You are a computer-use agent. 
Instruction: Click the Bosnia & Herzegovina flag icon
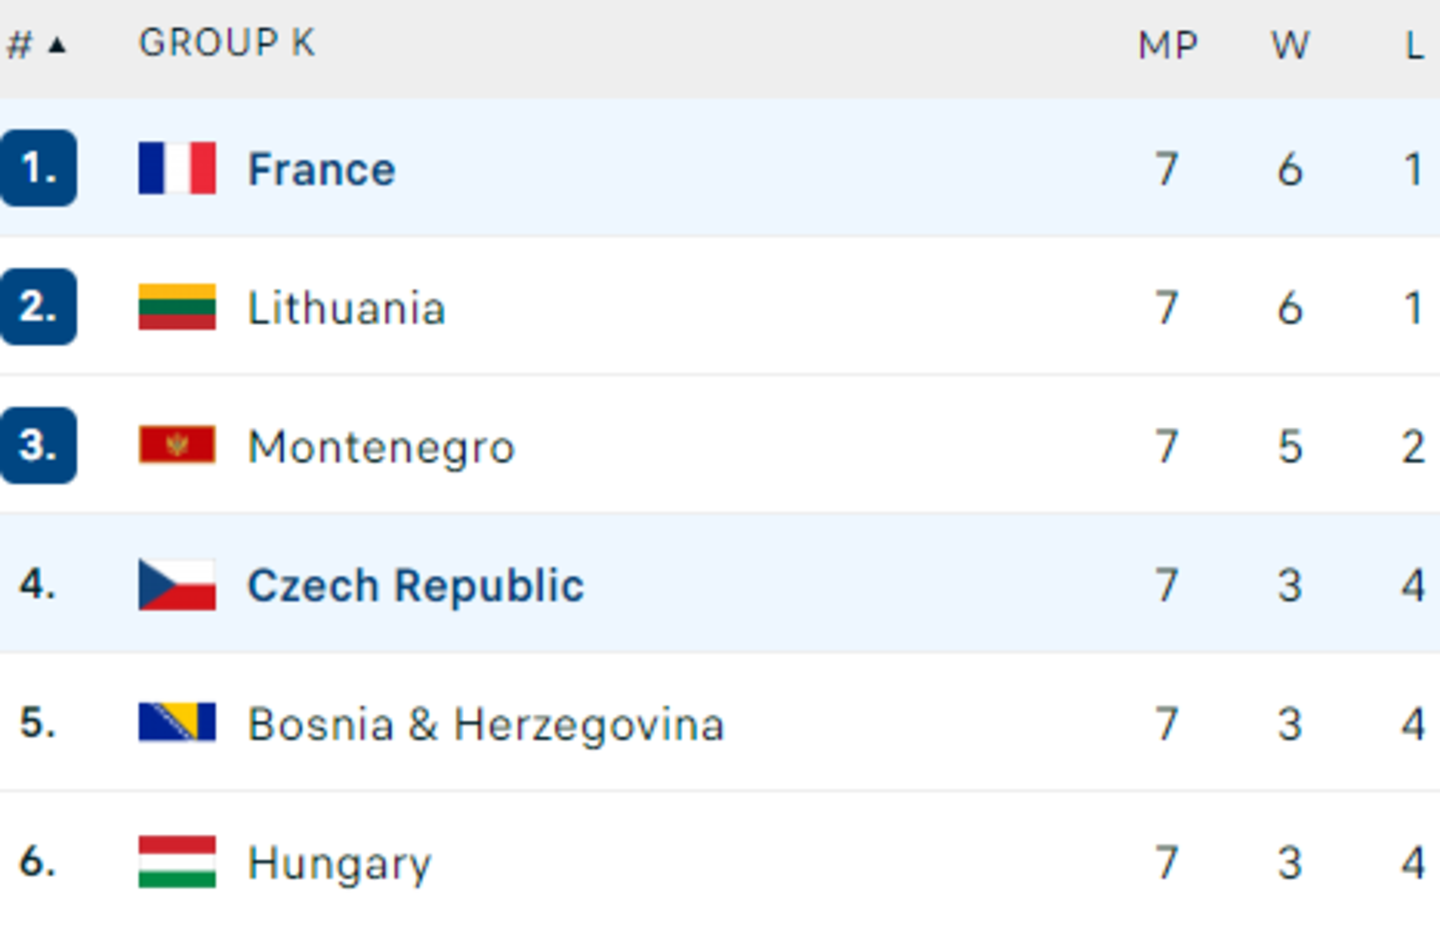pyautogui.click(x=177, y=722)
